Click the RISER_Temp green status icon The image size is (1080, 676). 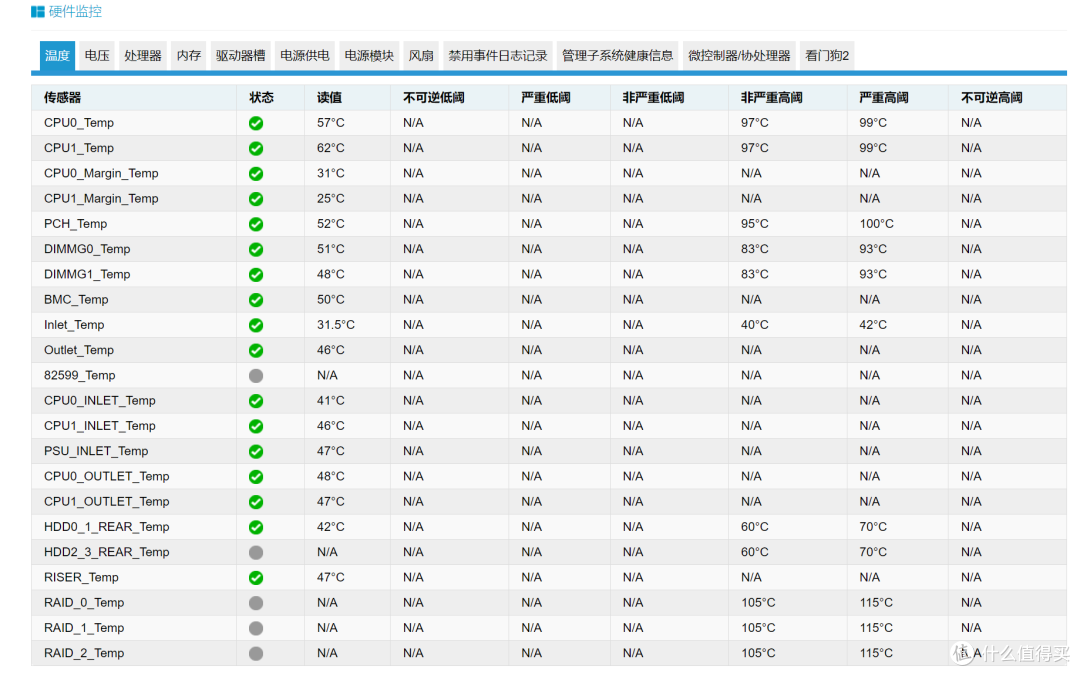[x=256, y=577]
